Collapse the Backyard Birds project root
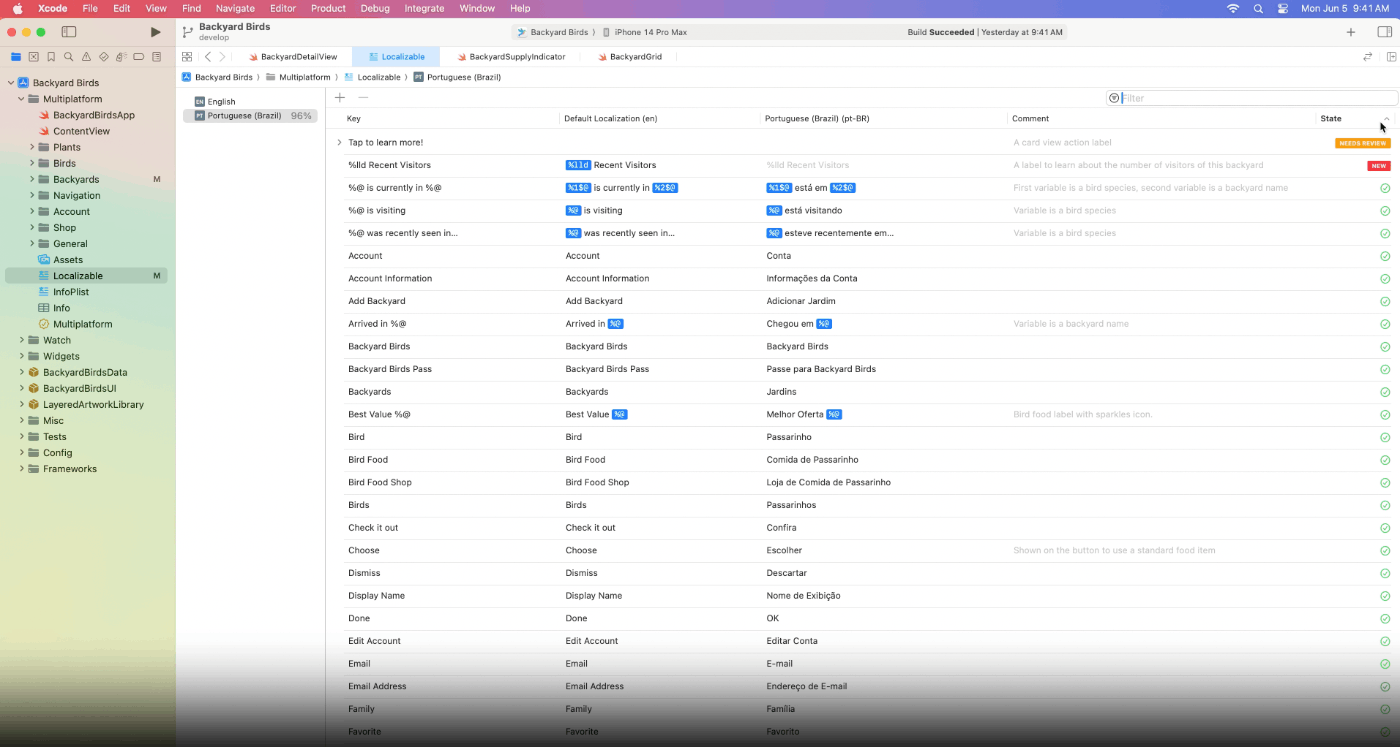This screenshot has width=1400, height=747. 10,83
